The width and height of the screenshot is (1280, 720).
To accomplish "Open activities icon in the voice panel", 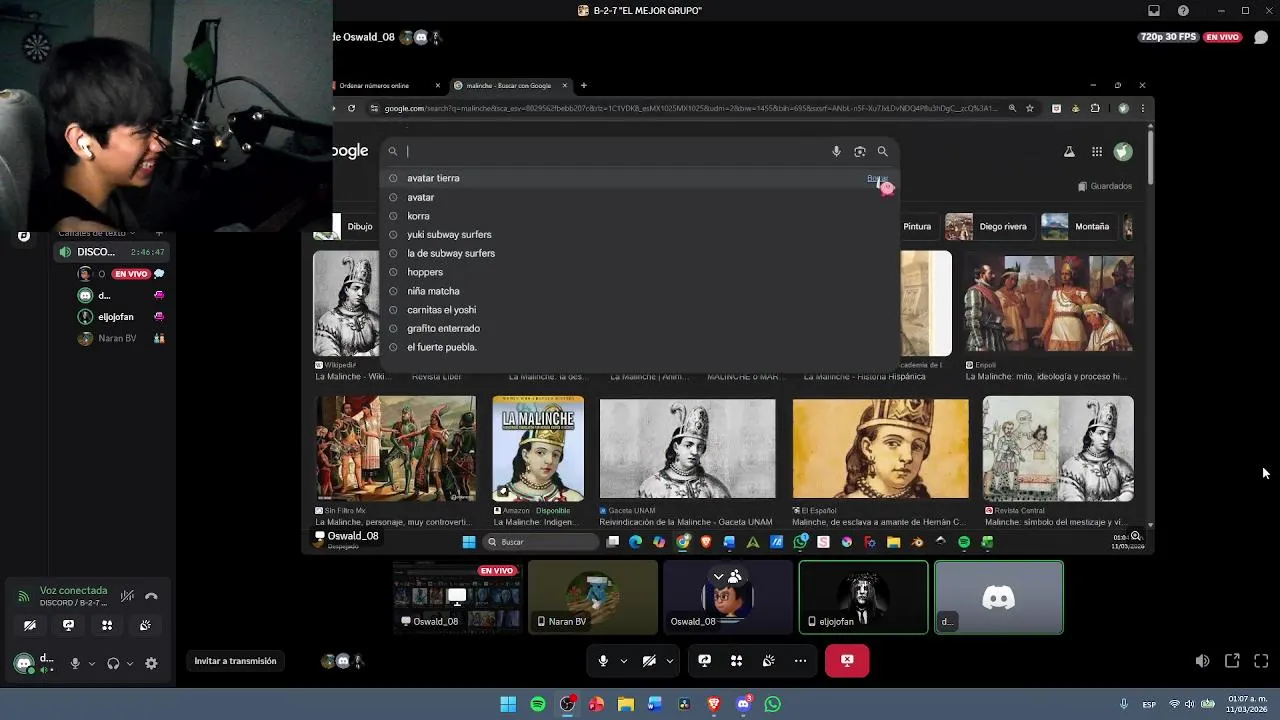I will [x=107, y=625].
